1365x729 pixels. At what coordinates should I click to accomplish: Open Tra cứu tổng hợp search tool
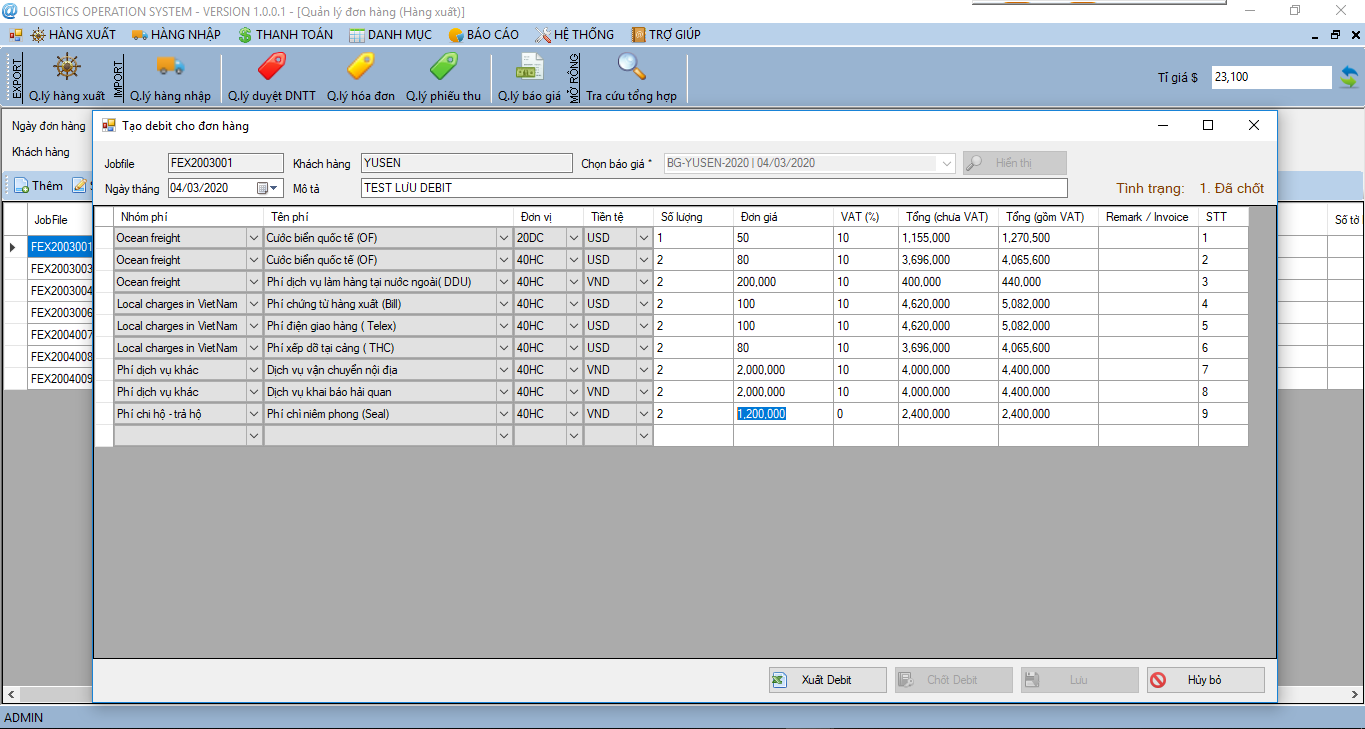(631, 76)
